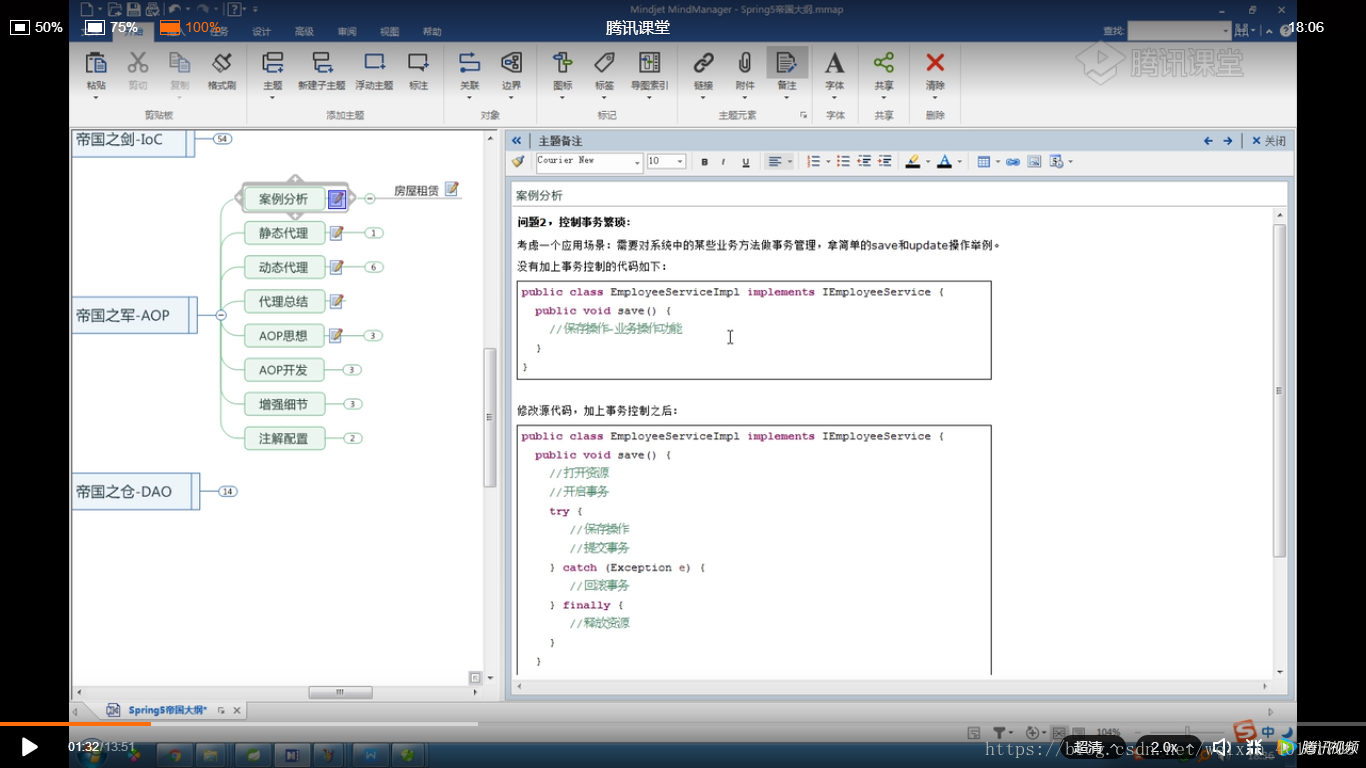Image resolution: width=1366 pixels, height=768 pixels.
Task: Toggle italic formatting in notes toolbar
Action: (x=724, y=162)
